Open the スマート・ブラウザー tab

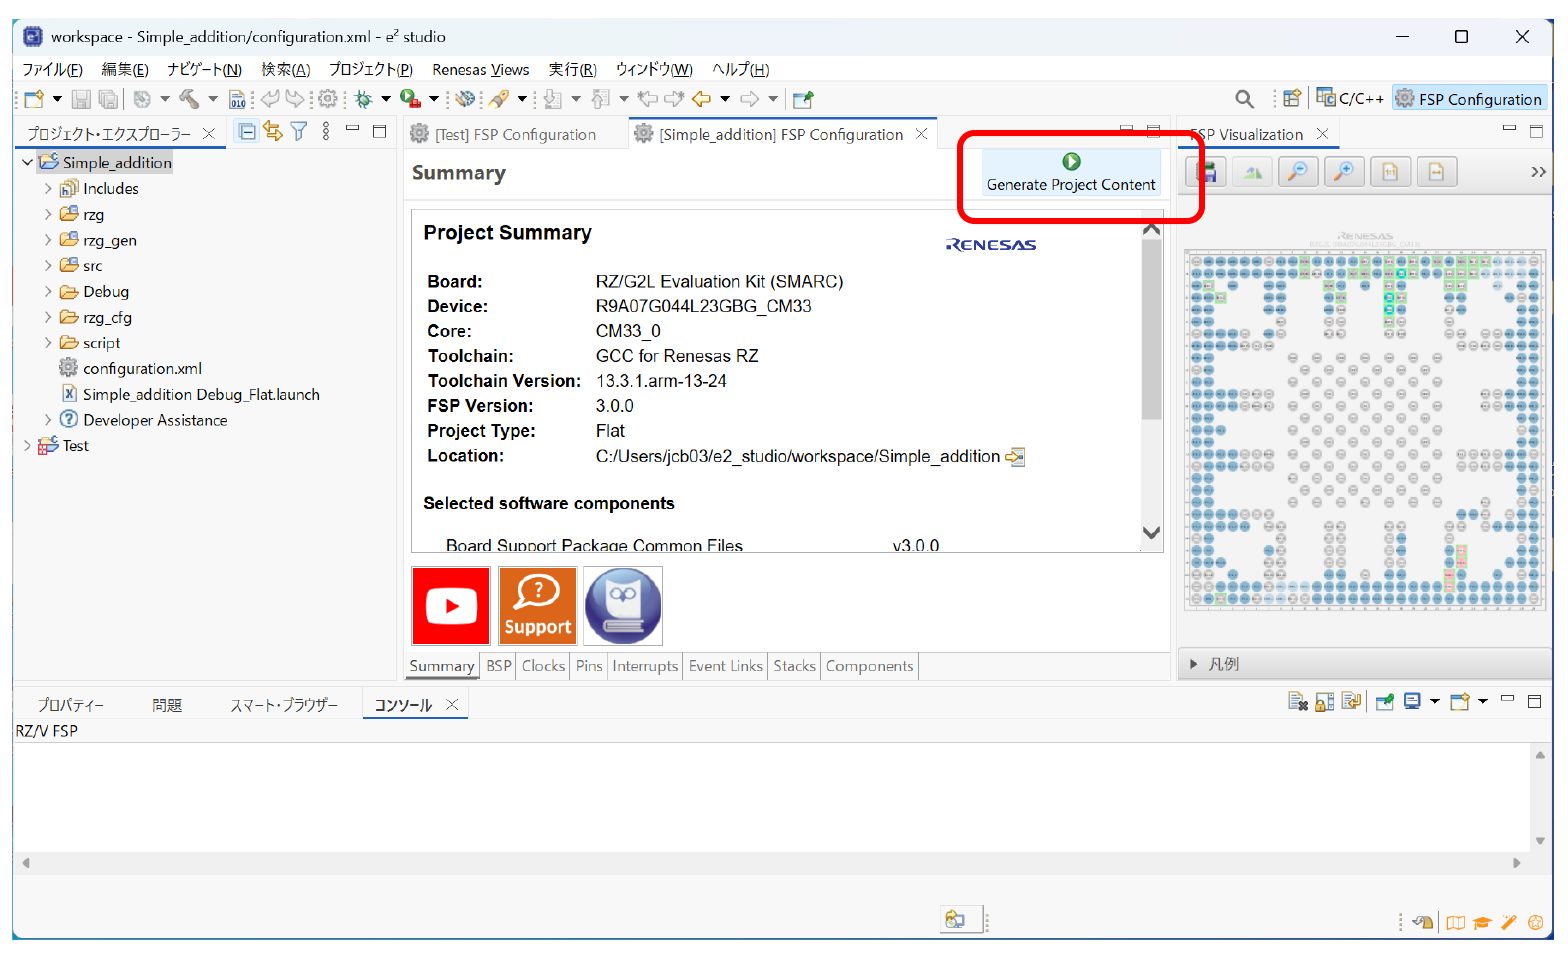tap(284, 705)
